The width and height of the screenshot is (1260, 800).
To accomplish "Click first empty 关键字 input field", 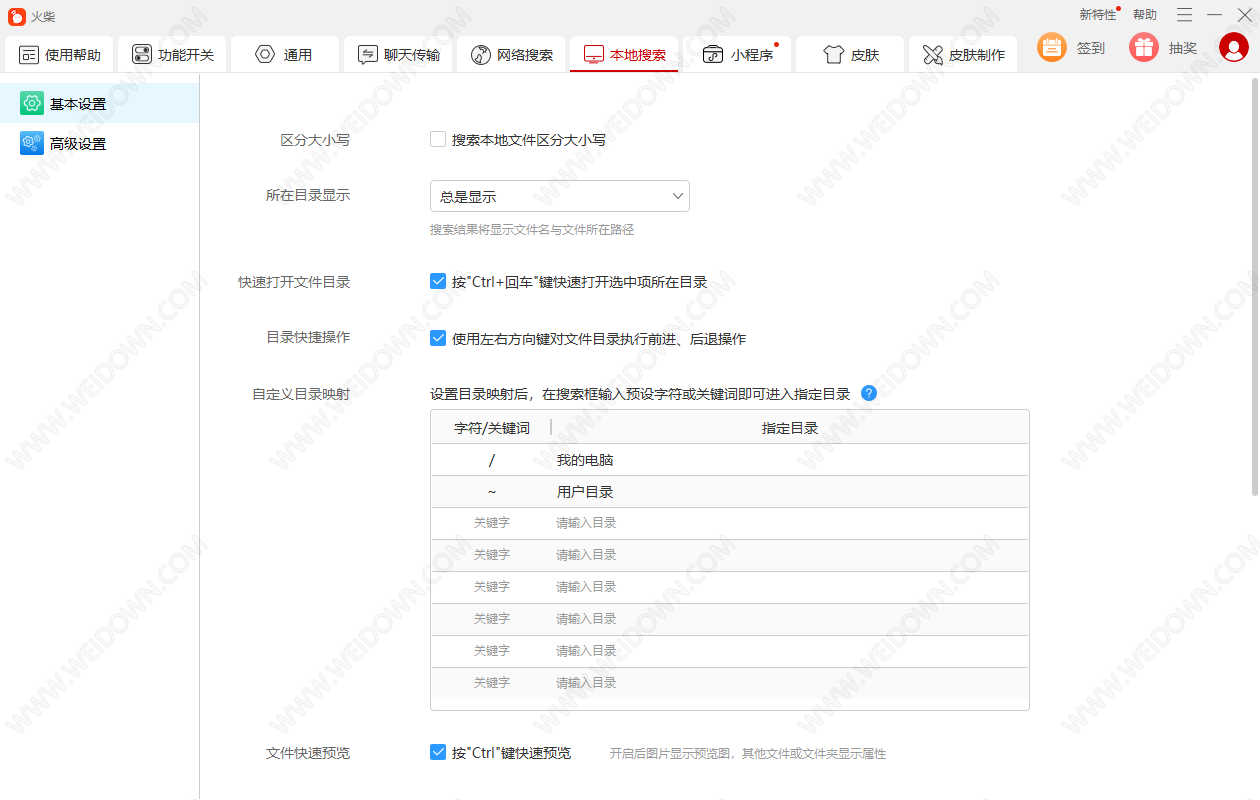I will pyautogui.click(x=491, y=523).
